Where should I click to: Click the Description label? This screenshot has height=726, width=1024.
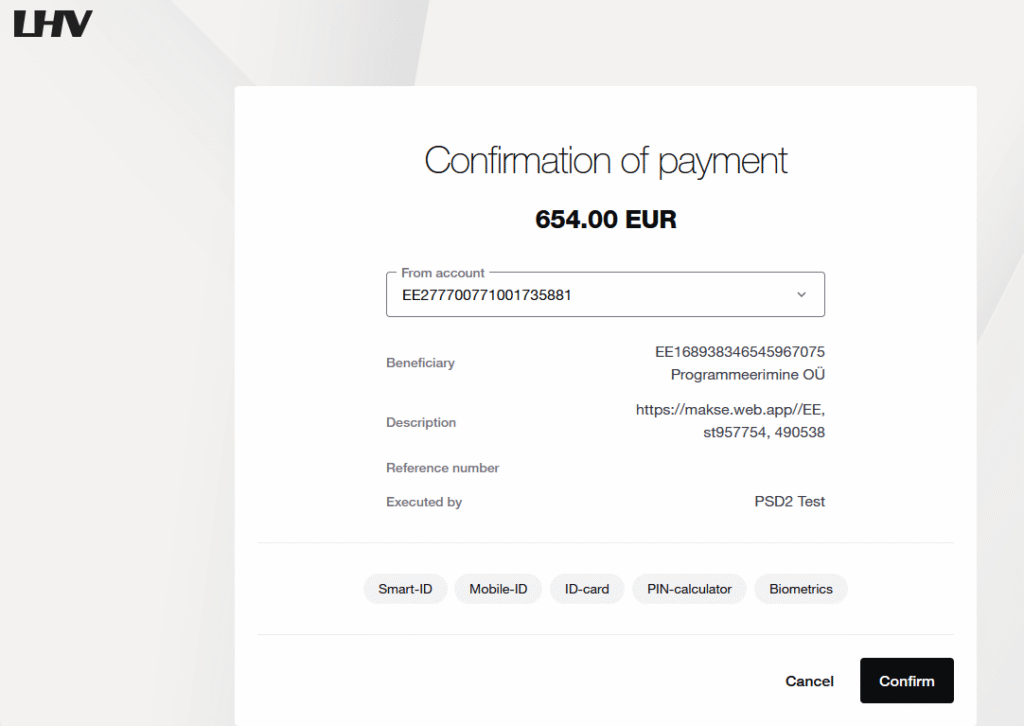[x=421, y=423]
